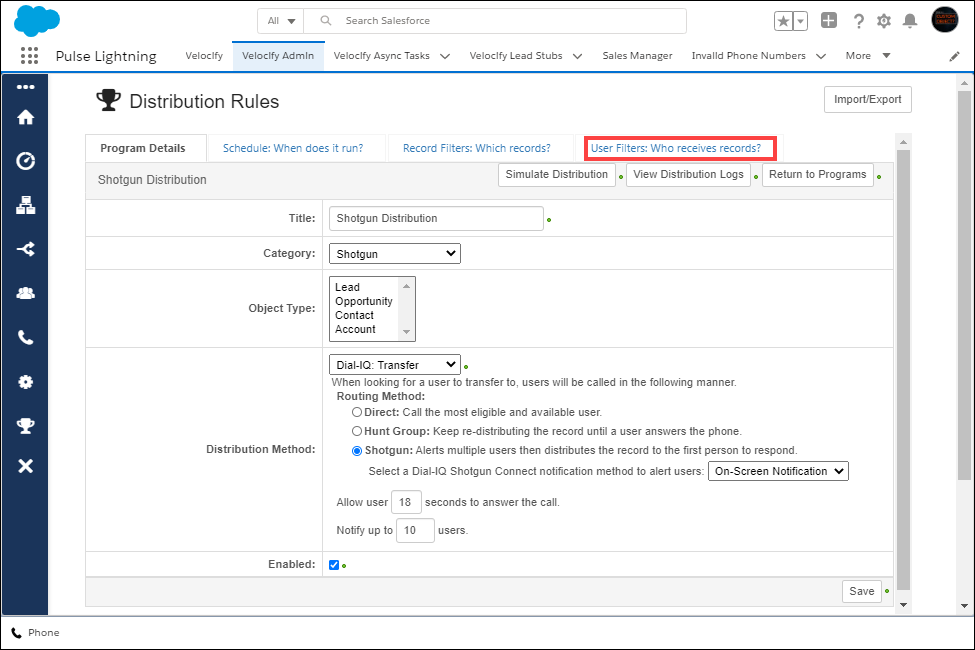975x650 pixels.
Task: Click the Distribution Rules trophy icon
Action: pos(108,100)
